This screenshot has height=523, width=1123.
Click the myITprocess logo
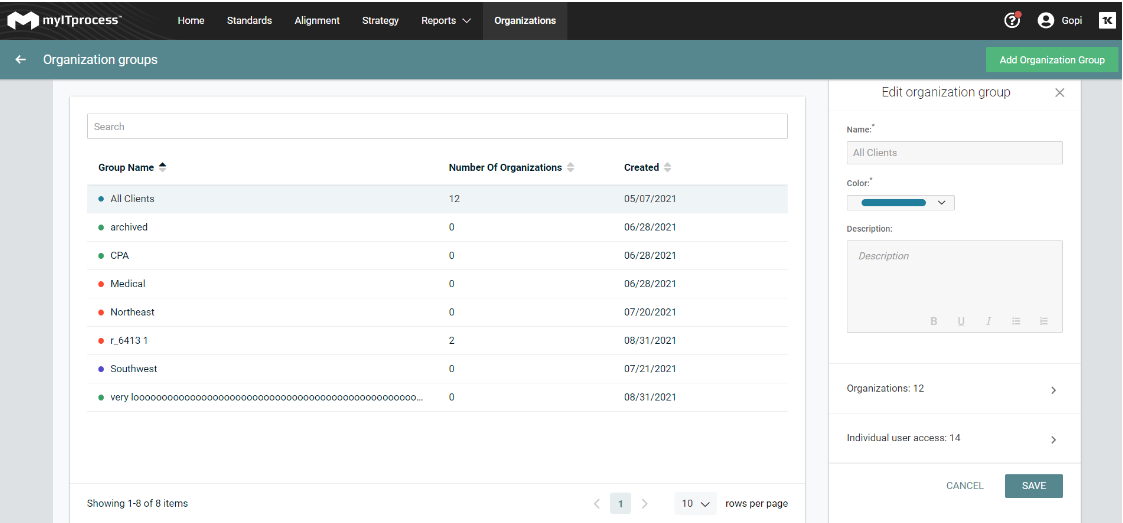pos(65,20)
